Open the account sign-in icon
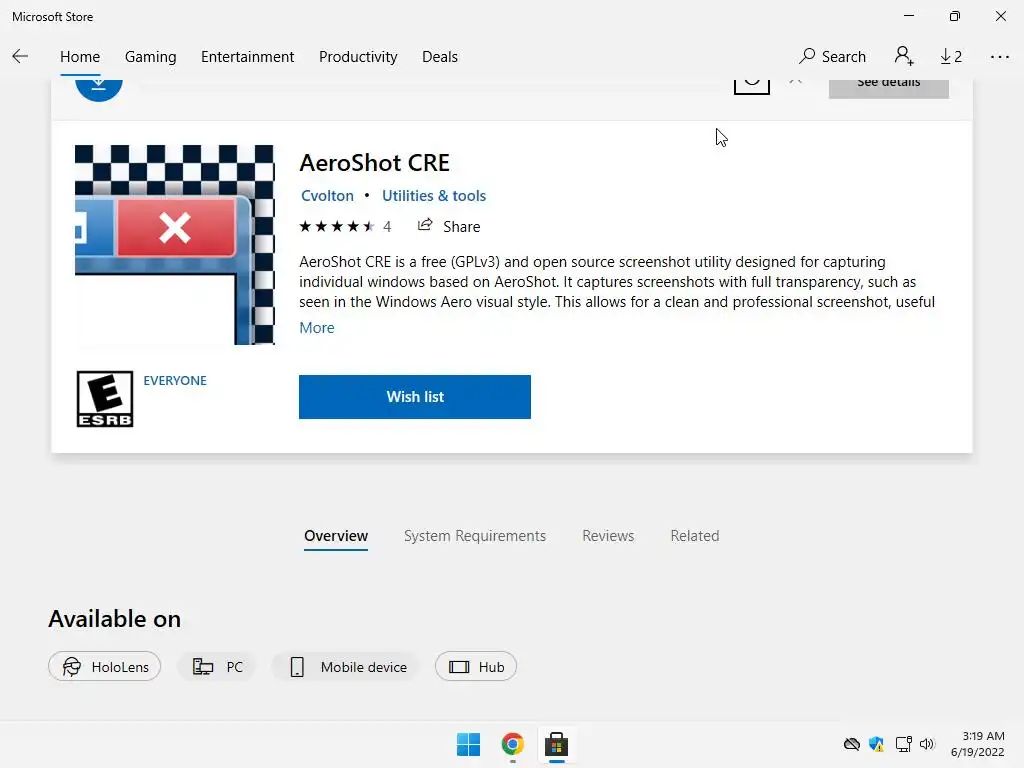The width and height of the screenshot is (1024, 768). coord(904,56)
